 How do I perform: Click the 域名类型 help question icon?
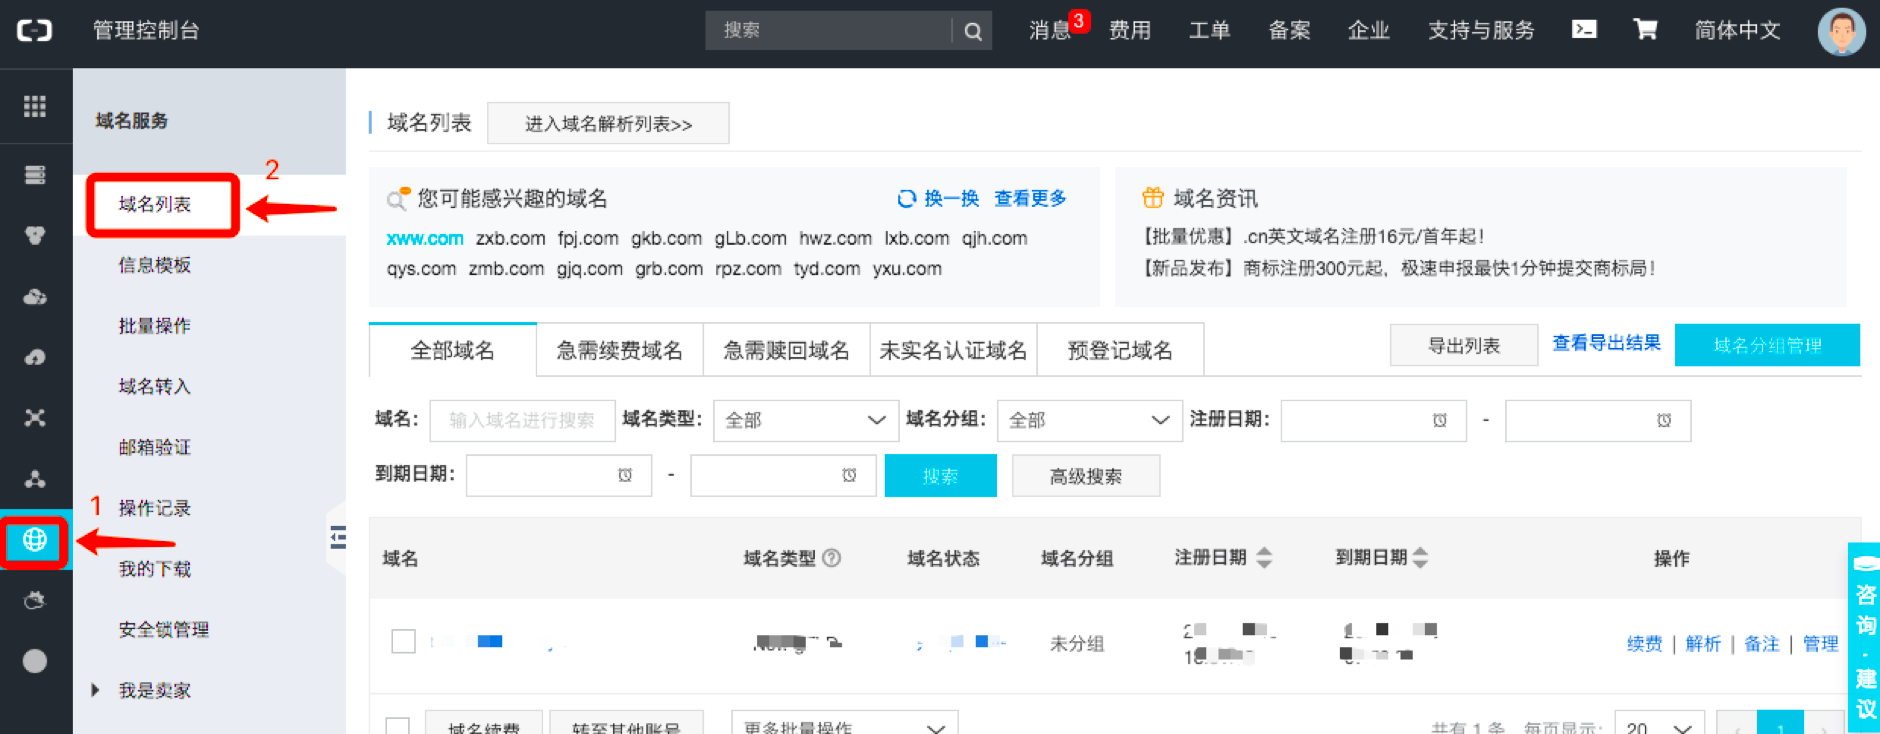pos(831,558)
